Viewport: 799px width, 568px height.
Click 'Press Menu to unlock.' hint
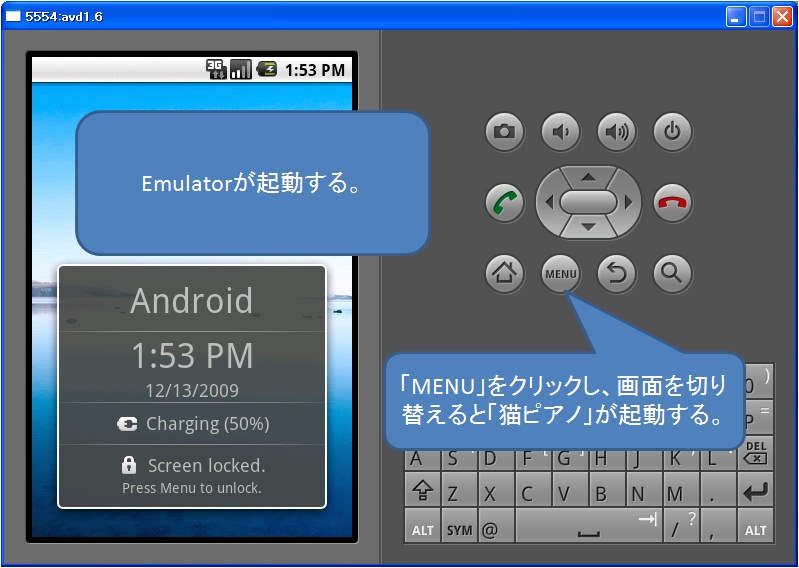coord(192,488)
